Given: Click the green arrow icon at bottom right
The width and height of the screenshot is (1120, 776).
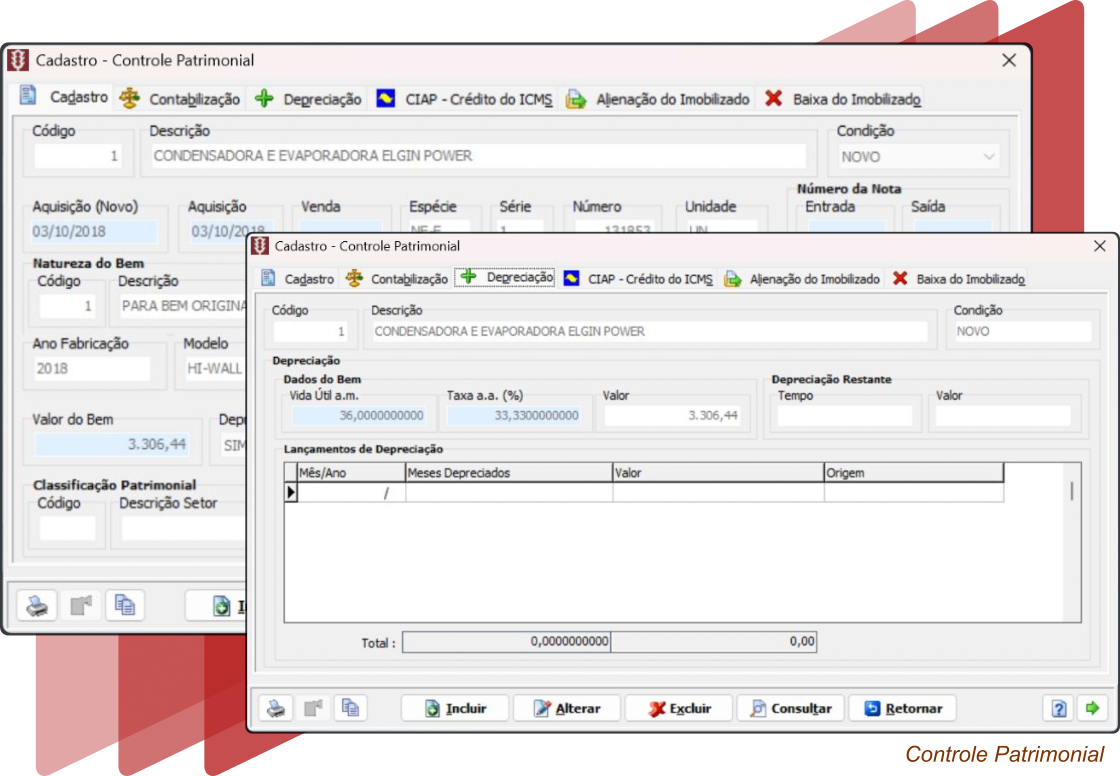Looking at the screenshot, I should tap(1091, 708).
